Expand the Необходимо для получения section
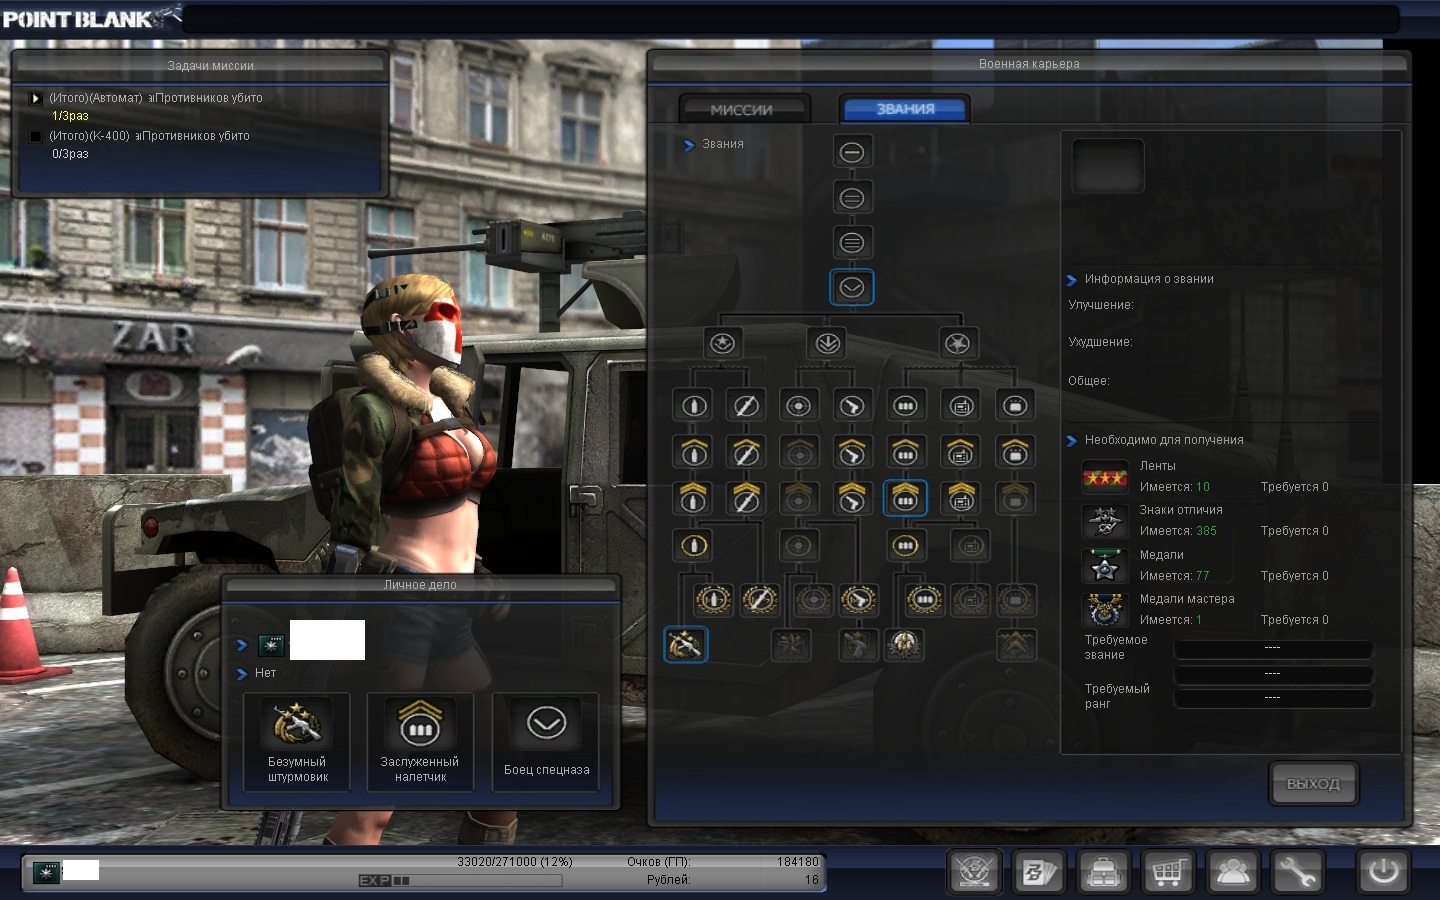This screenshot has width=1440, height=900. click(1072, 441)
